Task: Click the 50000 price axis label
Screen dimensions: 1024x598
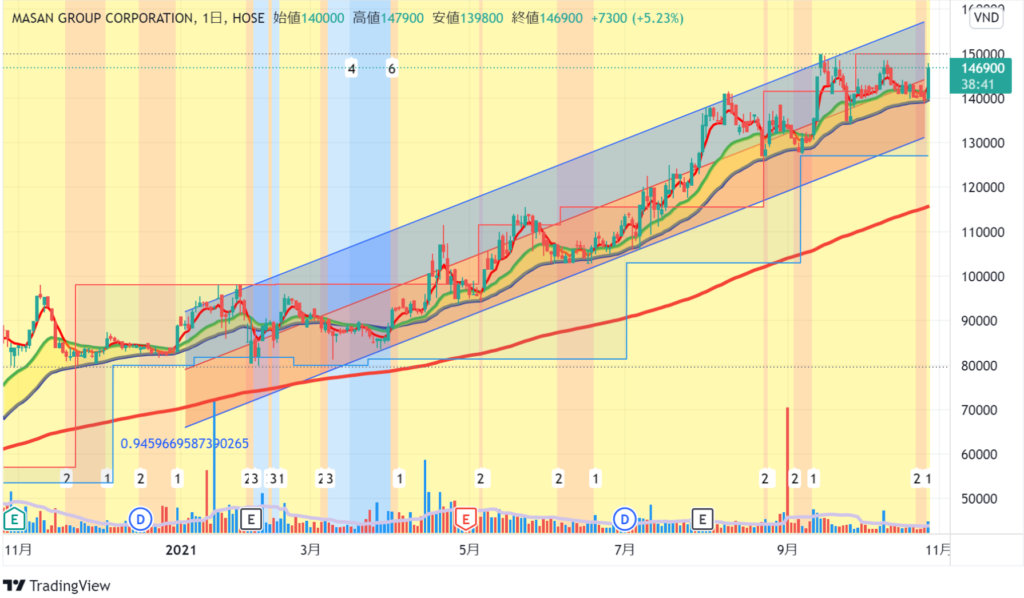Action: coord(979,499)
